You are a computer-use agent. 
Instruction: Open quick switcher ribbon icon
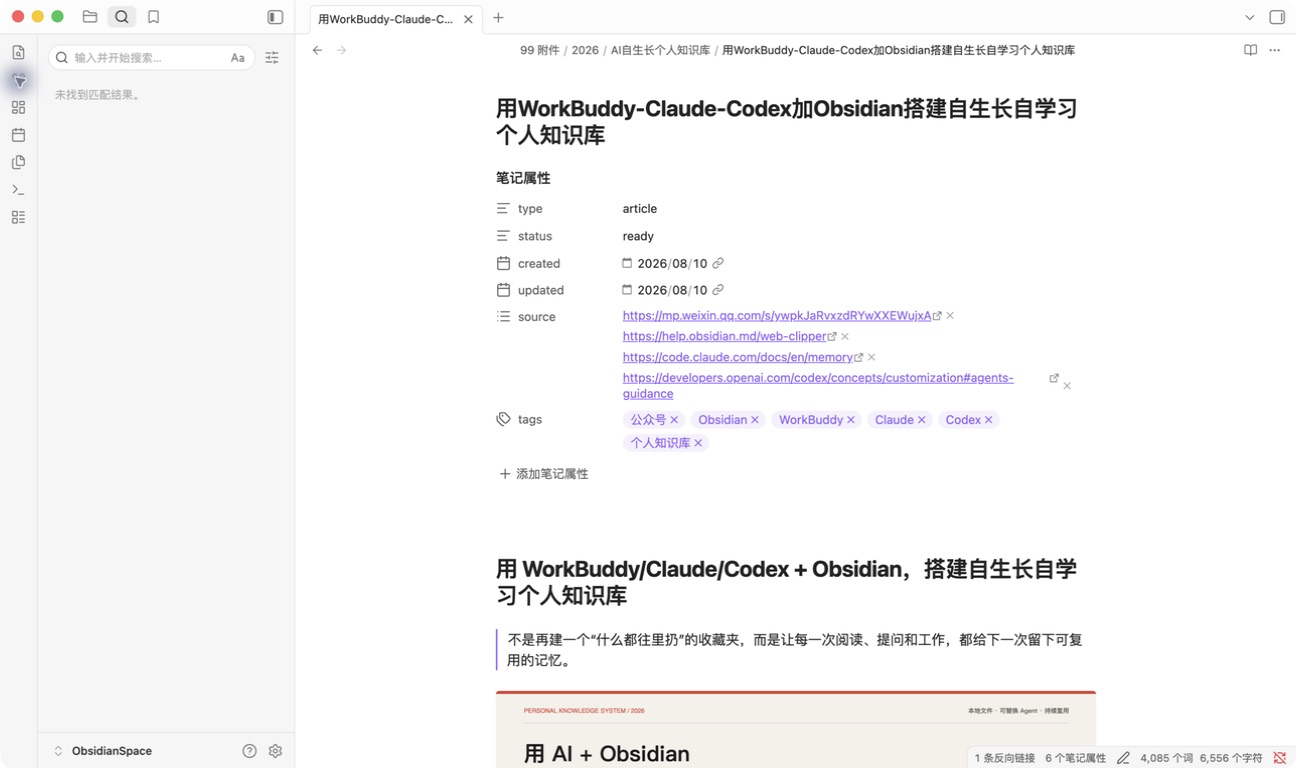[x=18, y=53]
